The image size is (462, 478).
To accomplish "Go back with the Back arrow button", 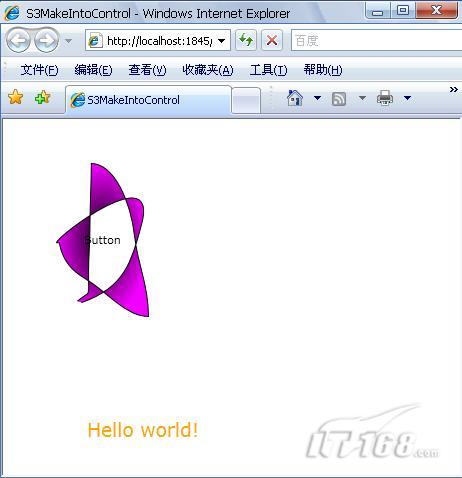I will point(19,40).
